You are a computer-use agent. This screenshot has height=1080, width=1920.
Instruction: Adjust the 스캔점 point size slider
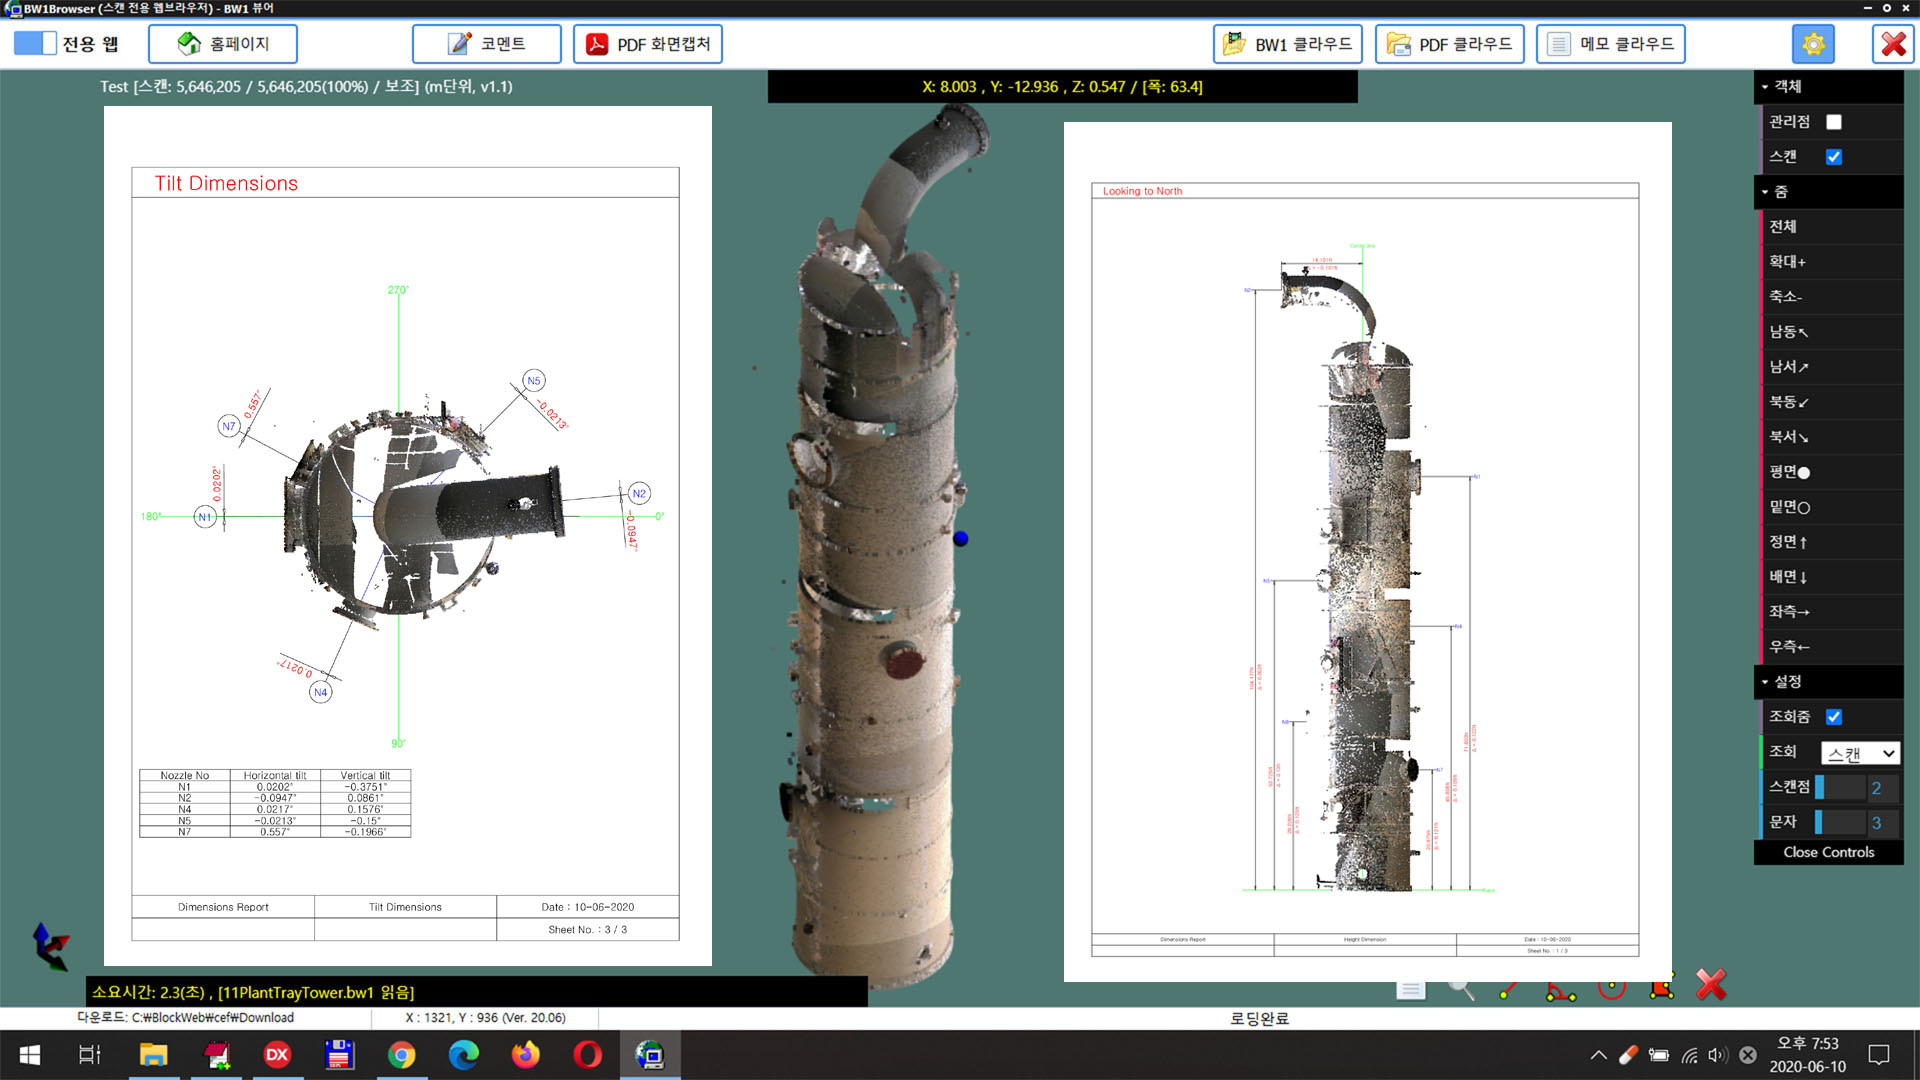click(1840, 788)
